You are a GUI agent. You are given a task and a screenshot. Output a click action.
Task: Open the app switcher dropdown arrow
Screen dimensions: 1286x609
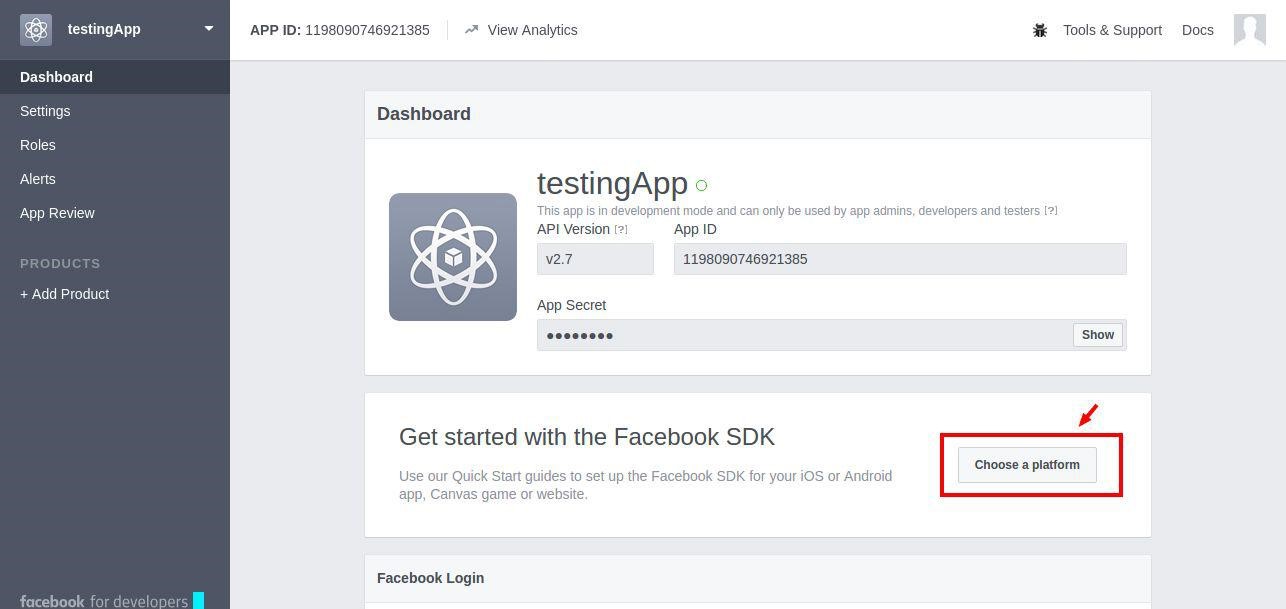209,29
